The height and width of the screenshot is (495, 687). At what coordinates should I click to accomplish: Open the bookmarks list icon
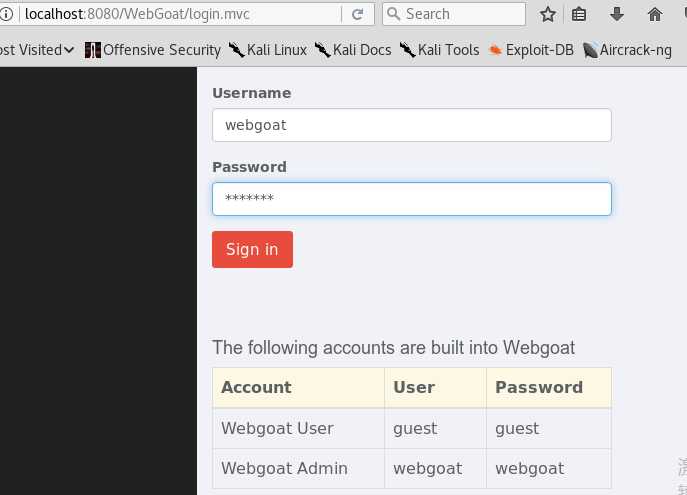[x=579, y=14]
